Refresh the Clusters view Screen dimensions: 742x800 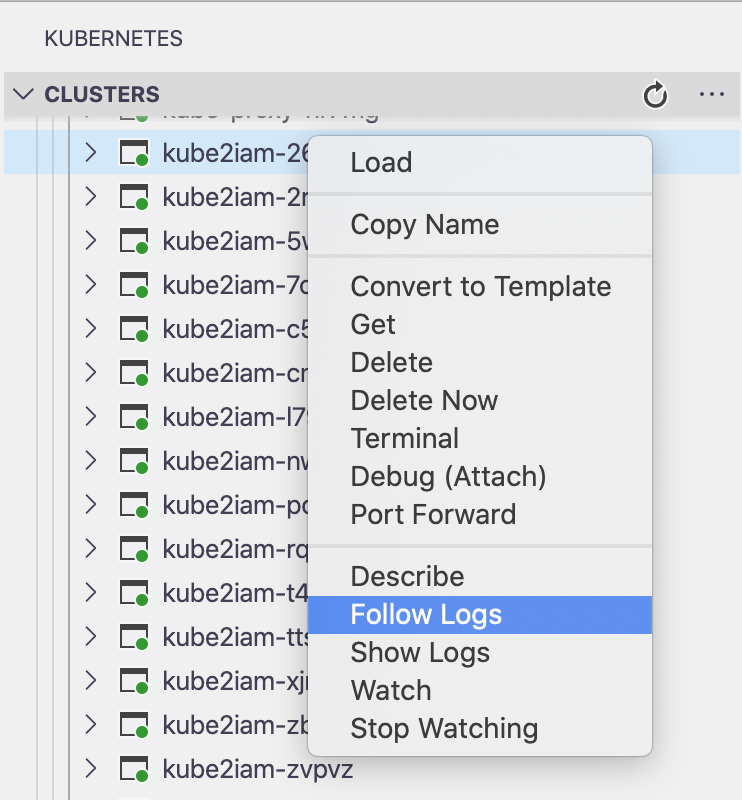[654, 95]
